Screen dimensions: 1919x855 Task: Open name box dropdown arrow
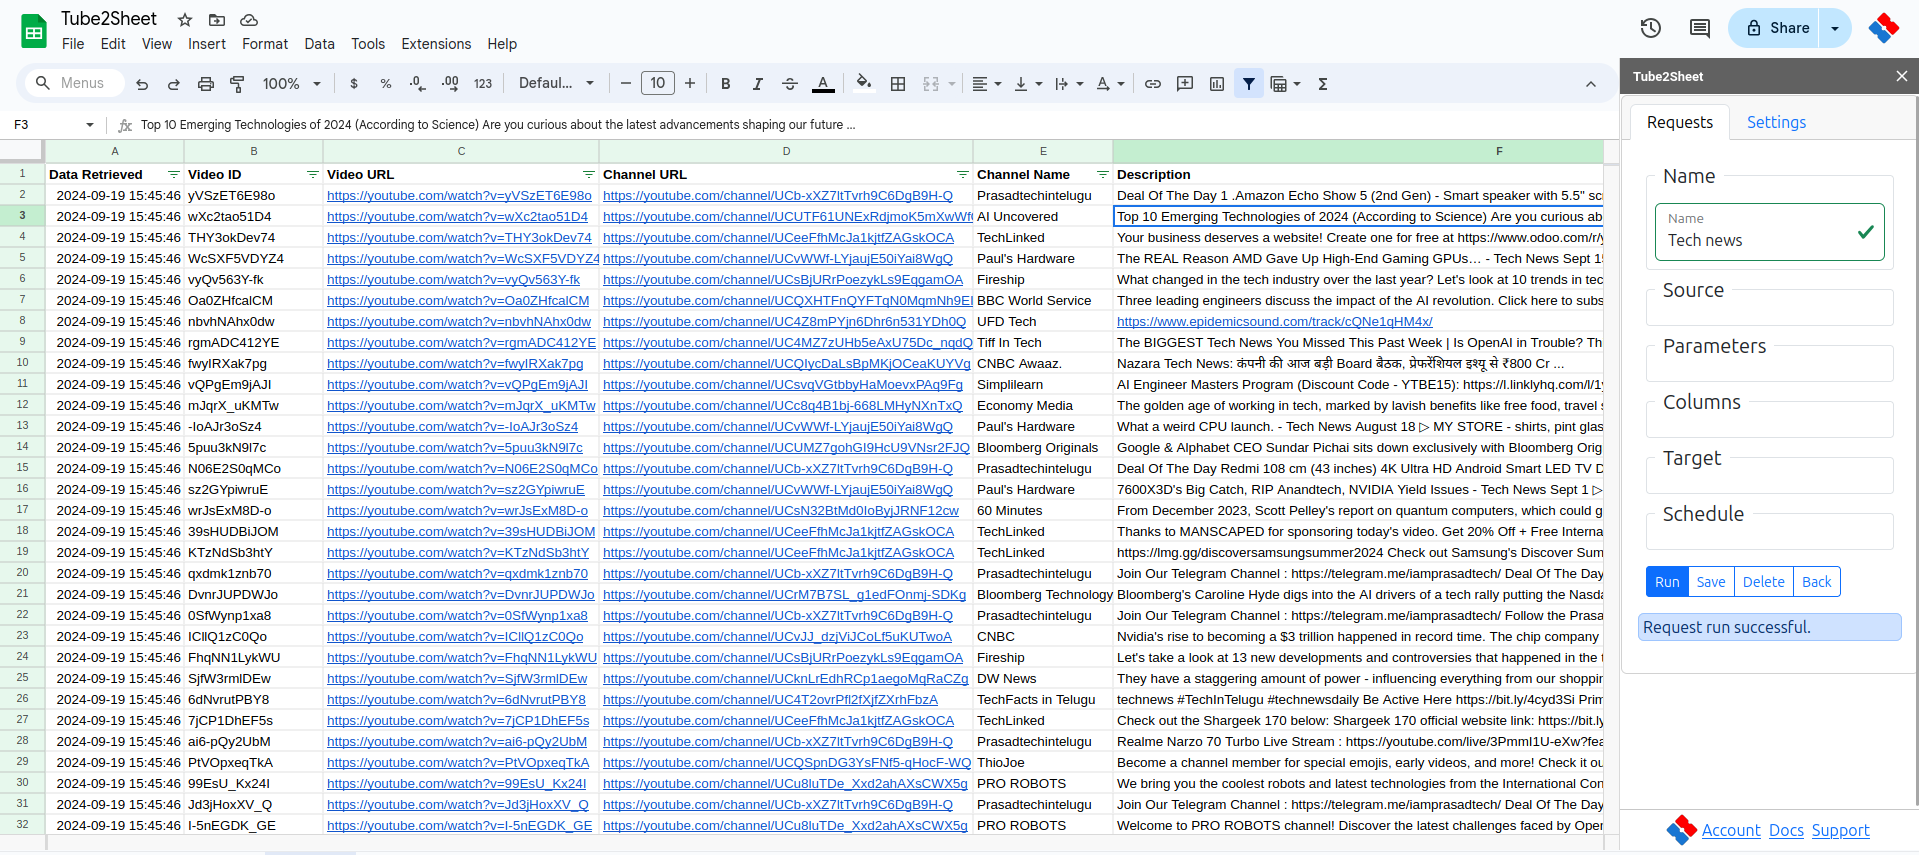pos(90,125)
